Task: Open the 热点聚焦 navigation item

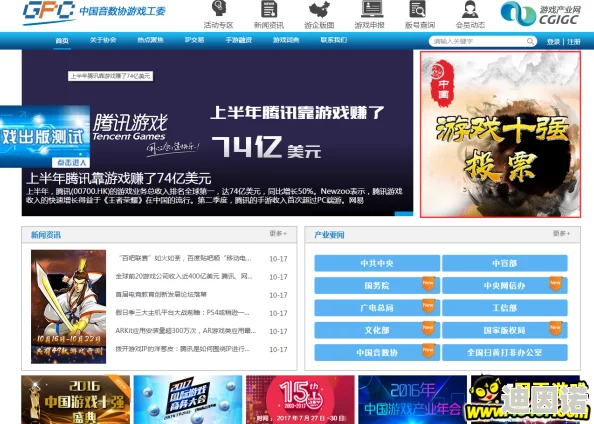Action: (x=150, y=40)
